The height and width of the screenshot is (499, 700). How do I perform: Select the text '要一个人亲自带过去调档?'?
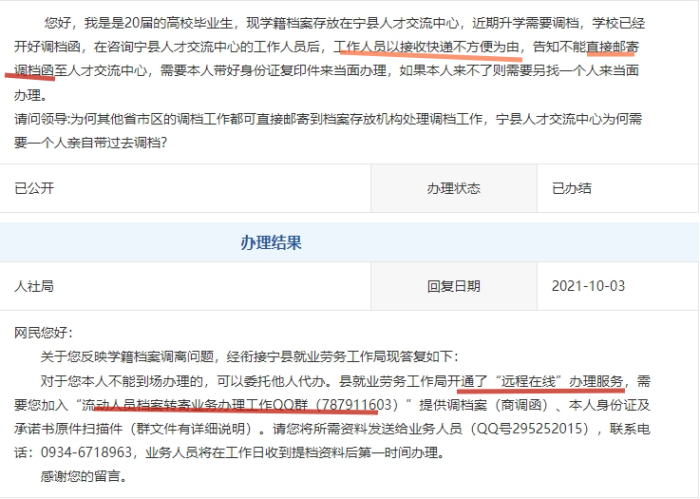point(91,142)
